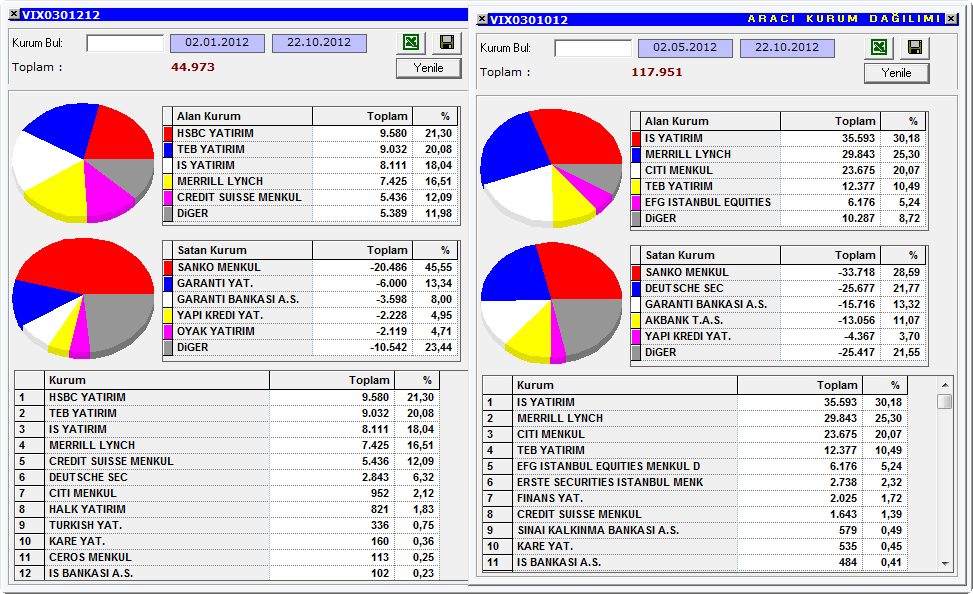Click the Alan Kurum pie chart in VIX0301012
This screenshot has width=973, height=594.
tap(551, 168)
